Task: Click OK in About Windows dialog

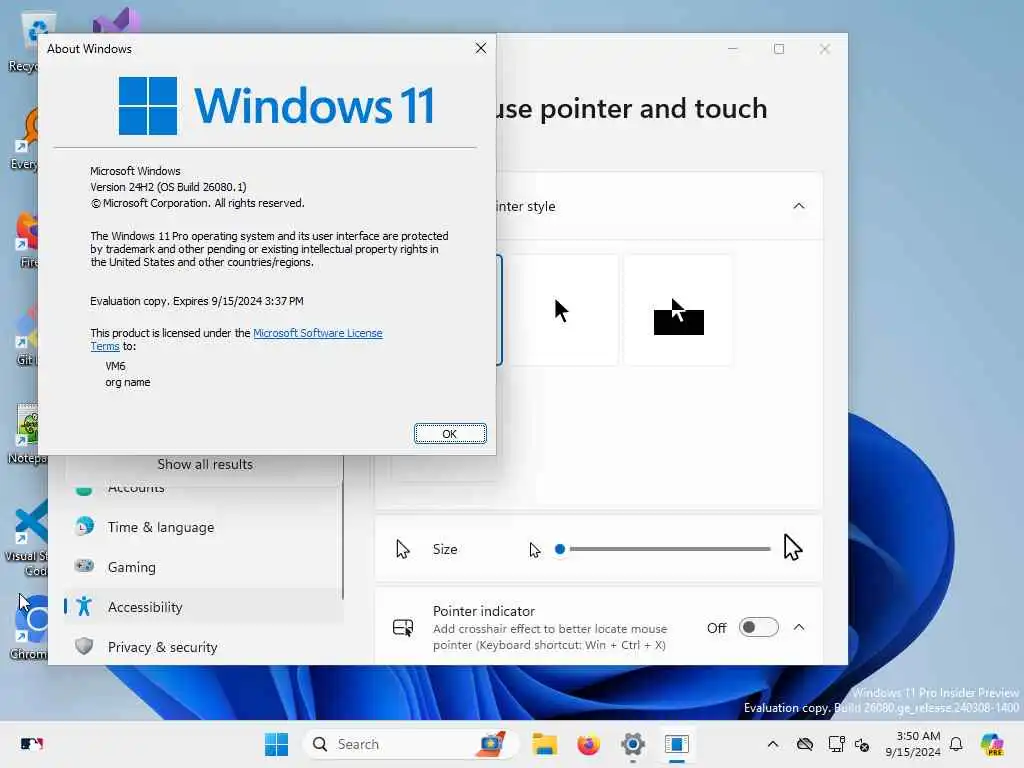Action: point(450,434)
